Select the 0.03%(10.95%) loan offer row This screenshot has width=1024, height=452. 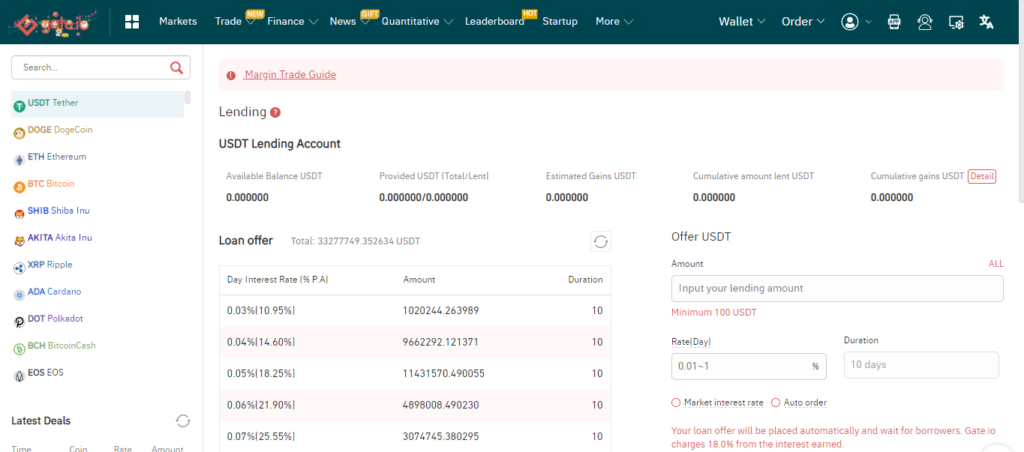click(x=415, y=311)
